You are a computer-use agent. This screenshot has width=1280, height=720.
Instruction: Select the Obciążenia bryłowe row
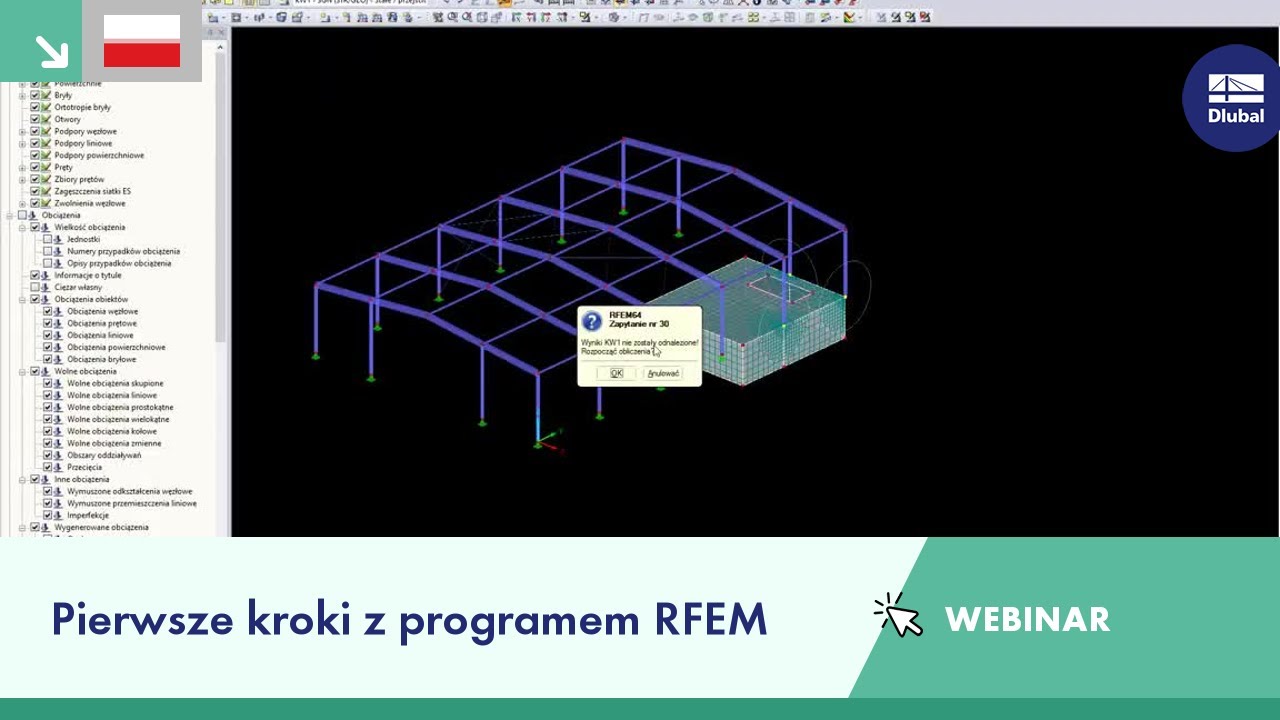(101, 359)
